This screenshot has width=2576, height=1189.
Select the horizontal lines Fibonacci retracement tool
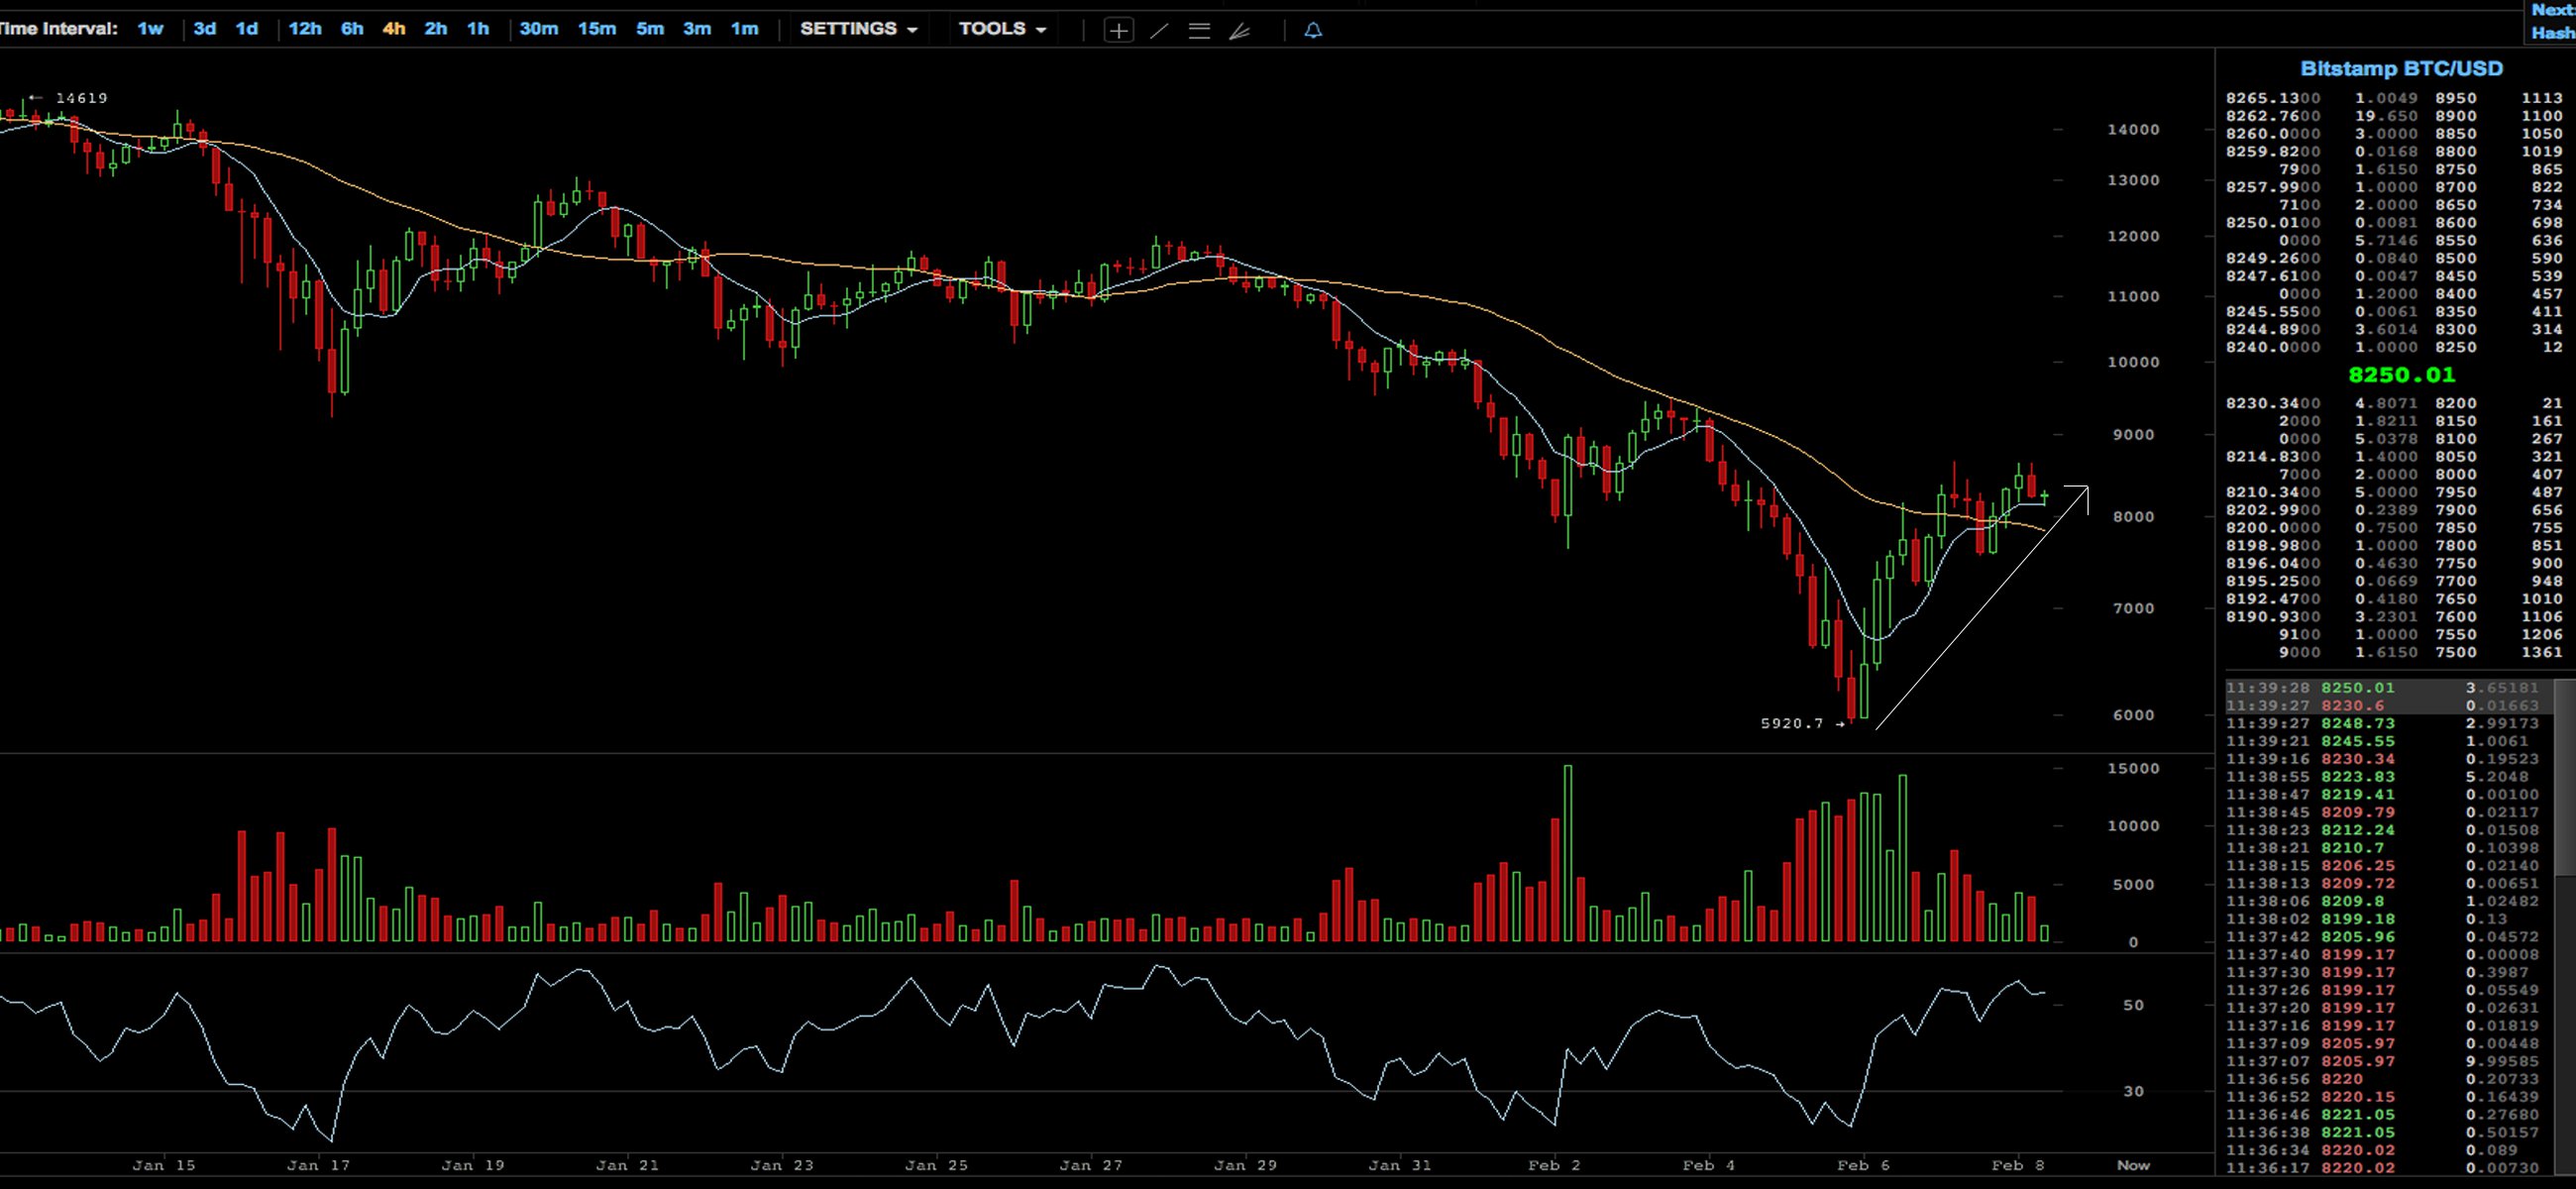(1199, 30)
